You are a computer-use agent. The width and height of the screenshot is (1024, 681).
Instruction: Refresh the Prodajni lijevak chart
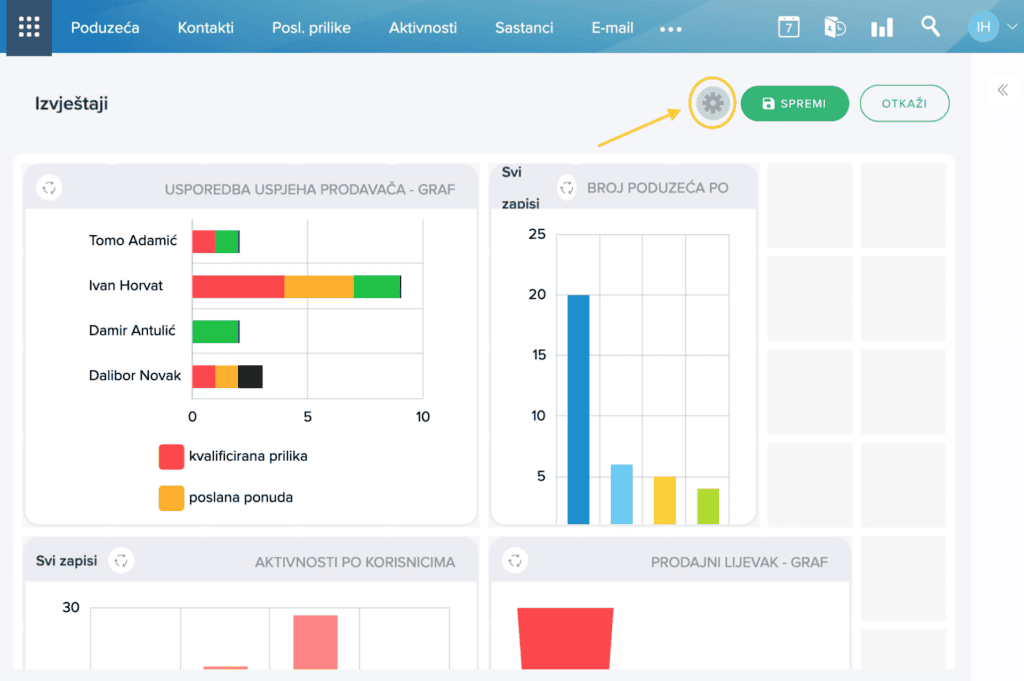pos(515,560)
